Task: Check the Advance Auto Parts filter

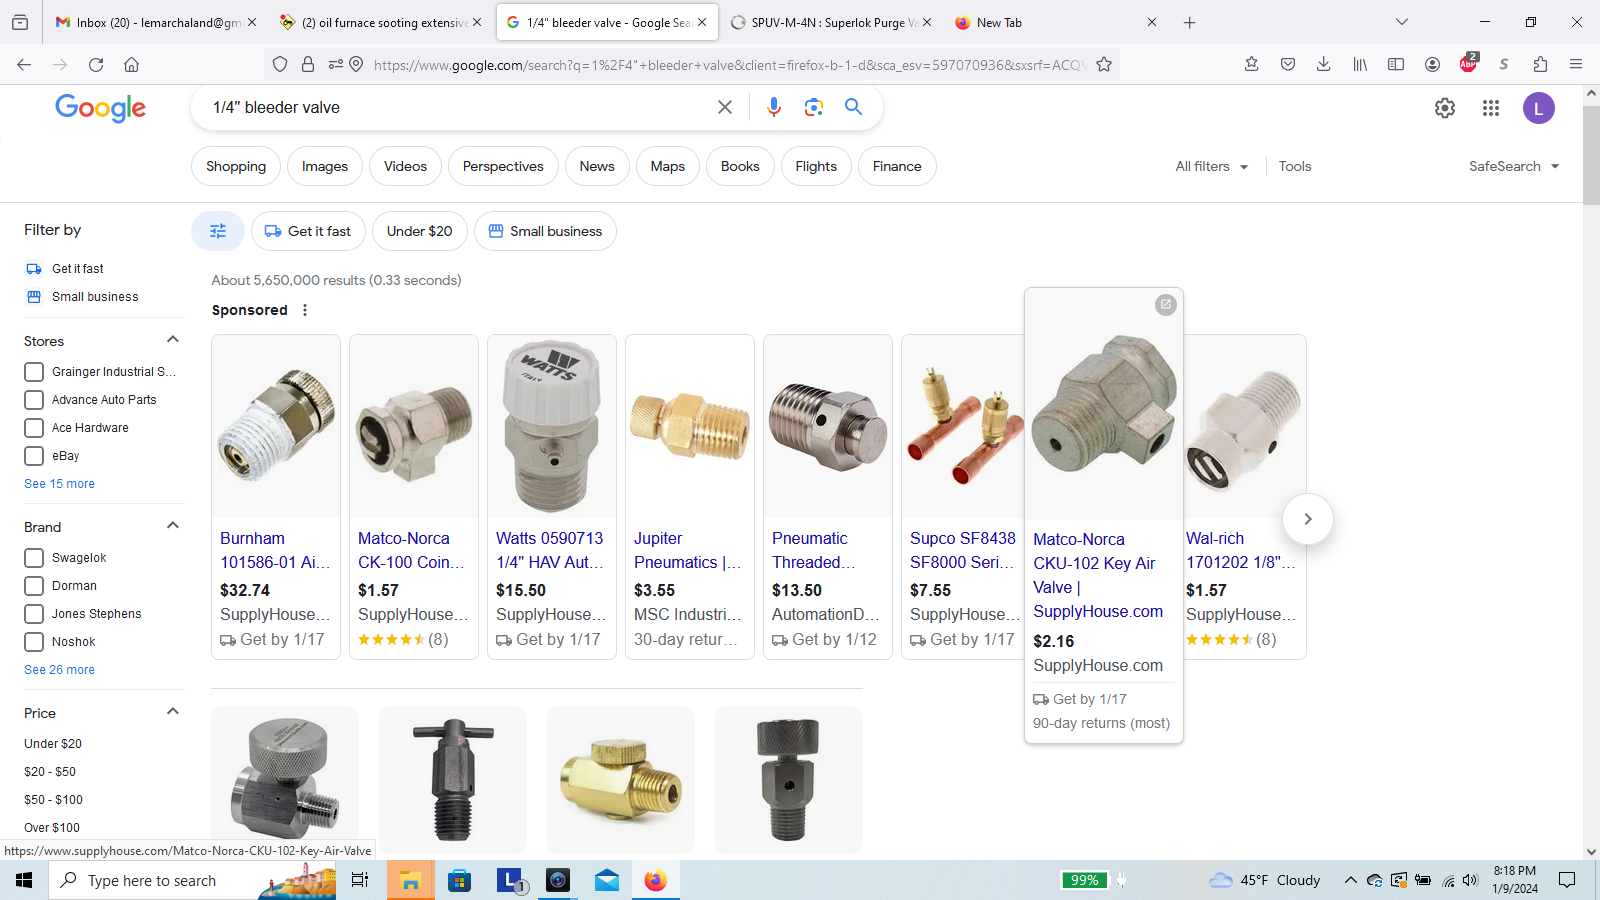Action: click(x=34, y=400)
